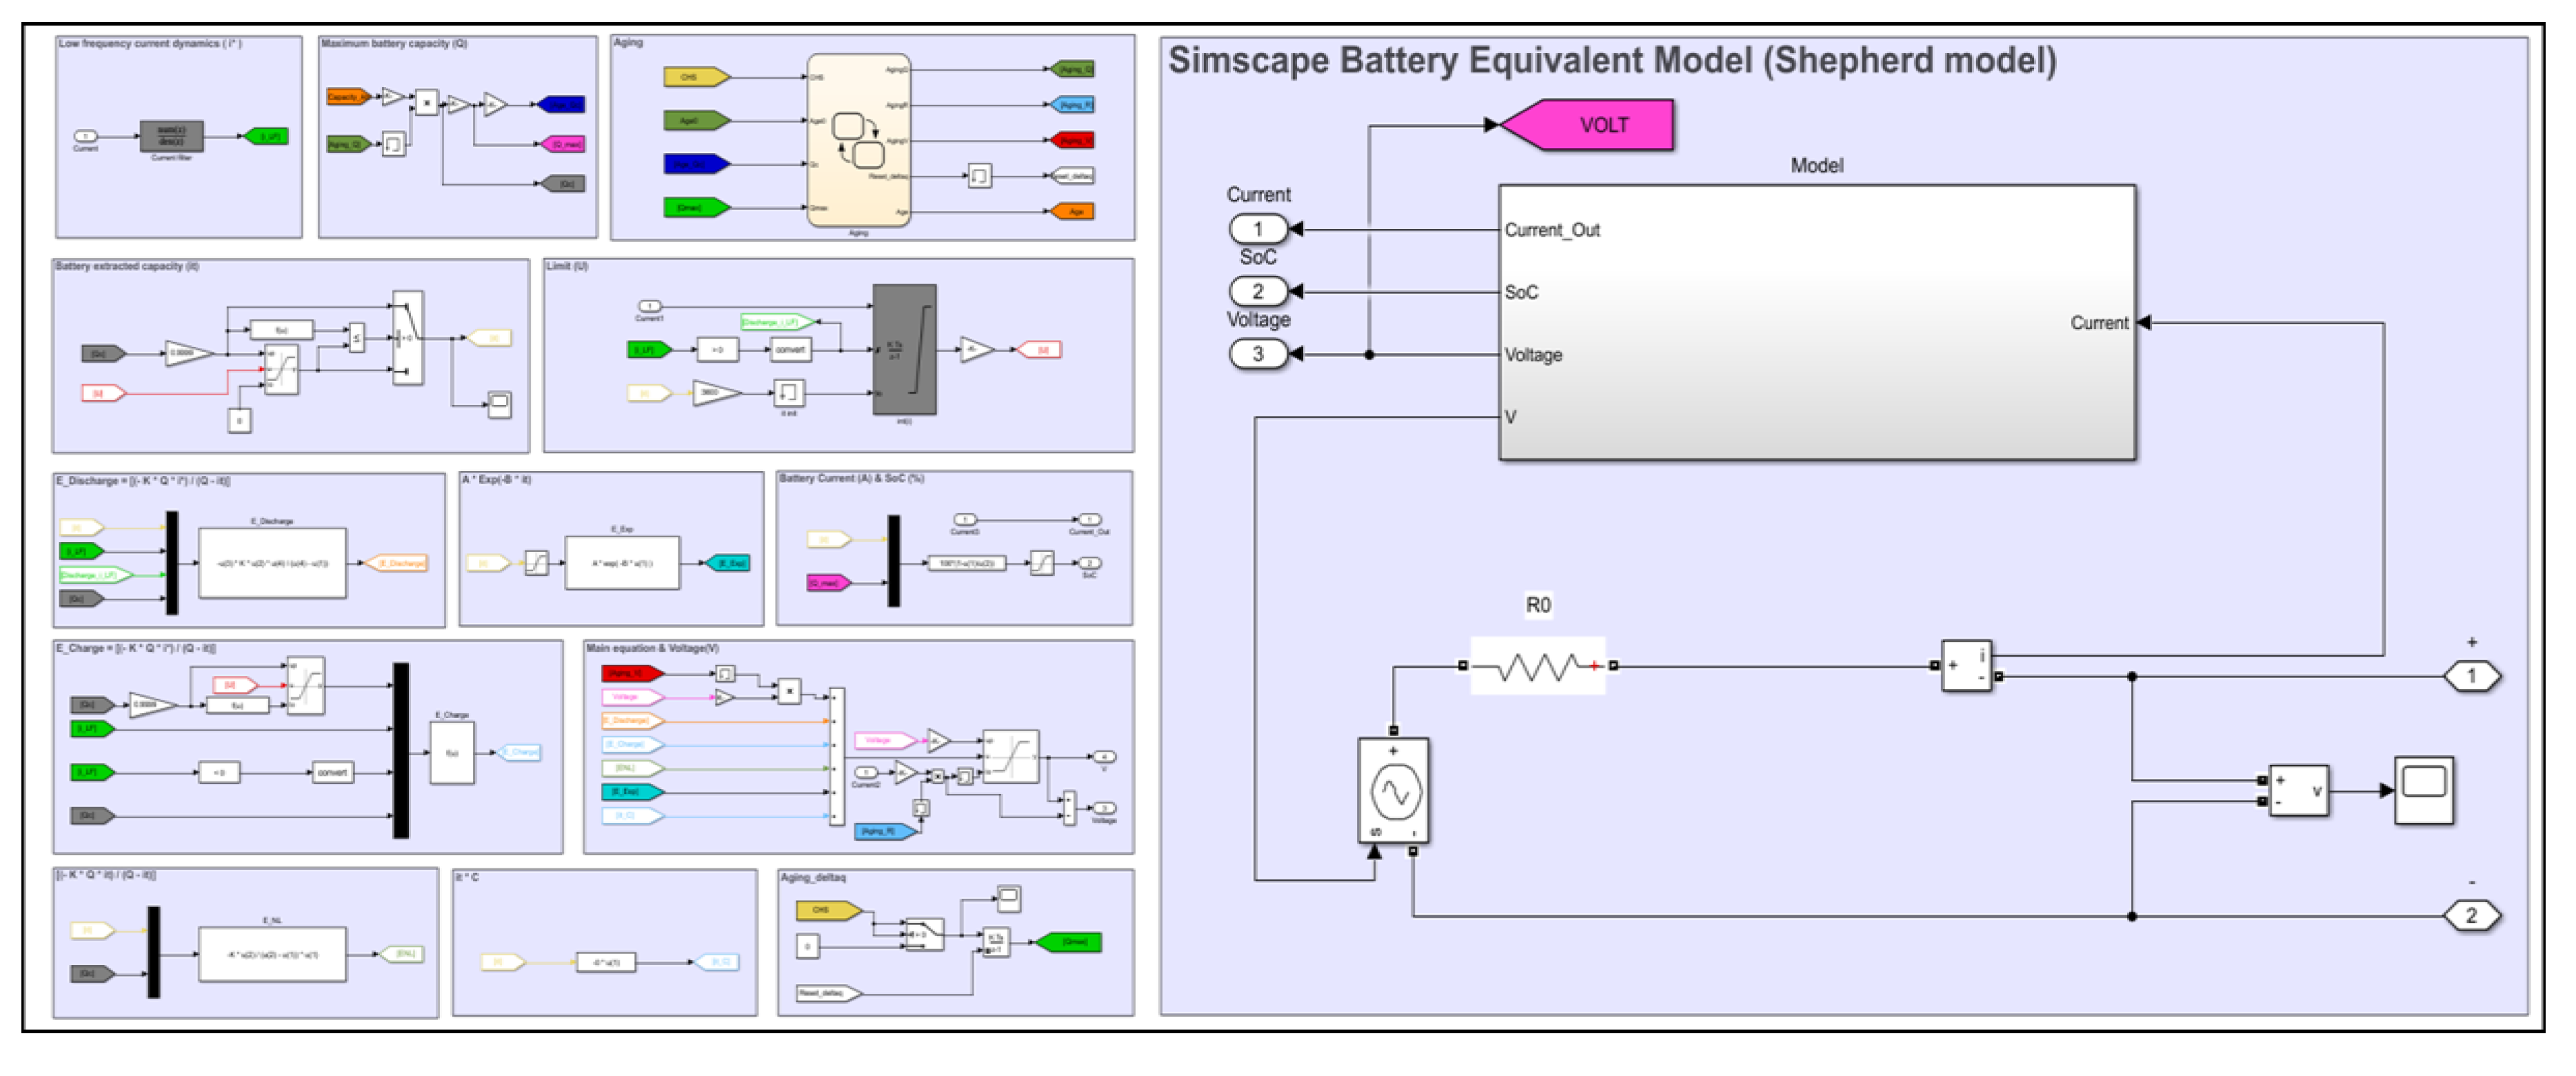
Task: Click the Current outport 1 block
Action: [x=1256, y=229]
